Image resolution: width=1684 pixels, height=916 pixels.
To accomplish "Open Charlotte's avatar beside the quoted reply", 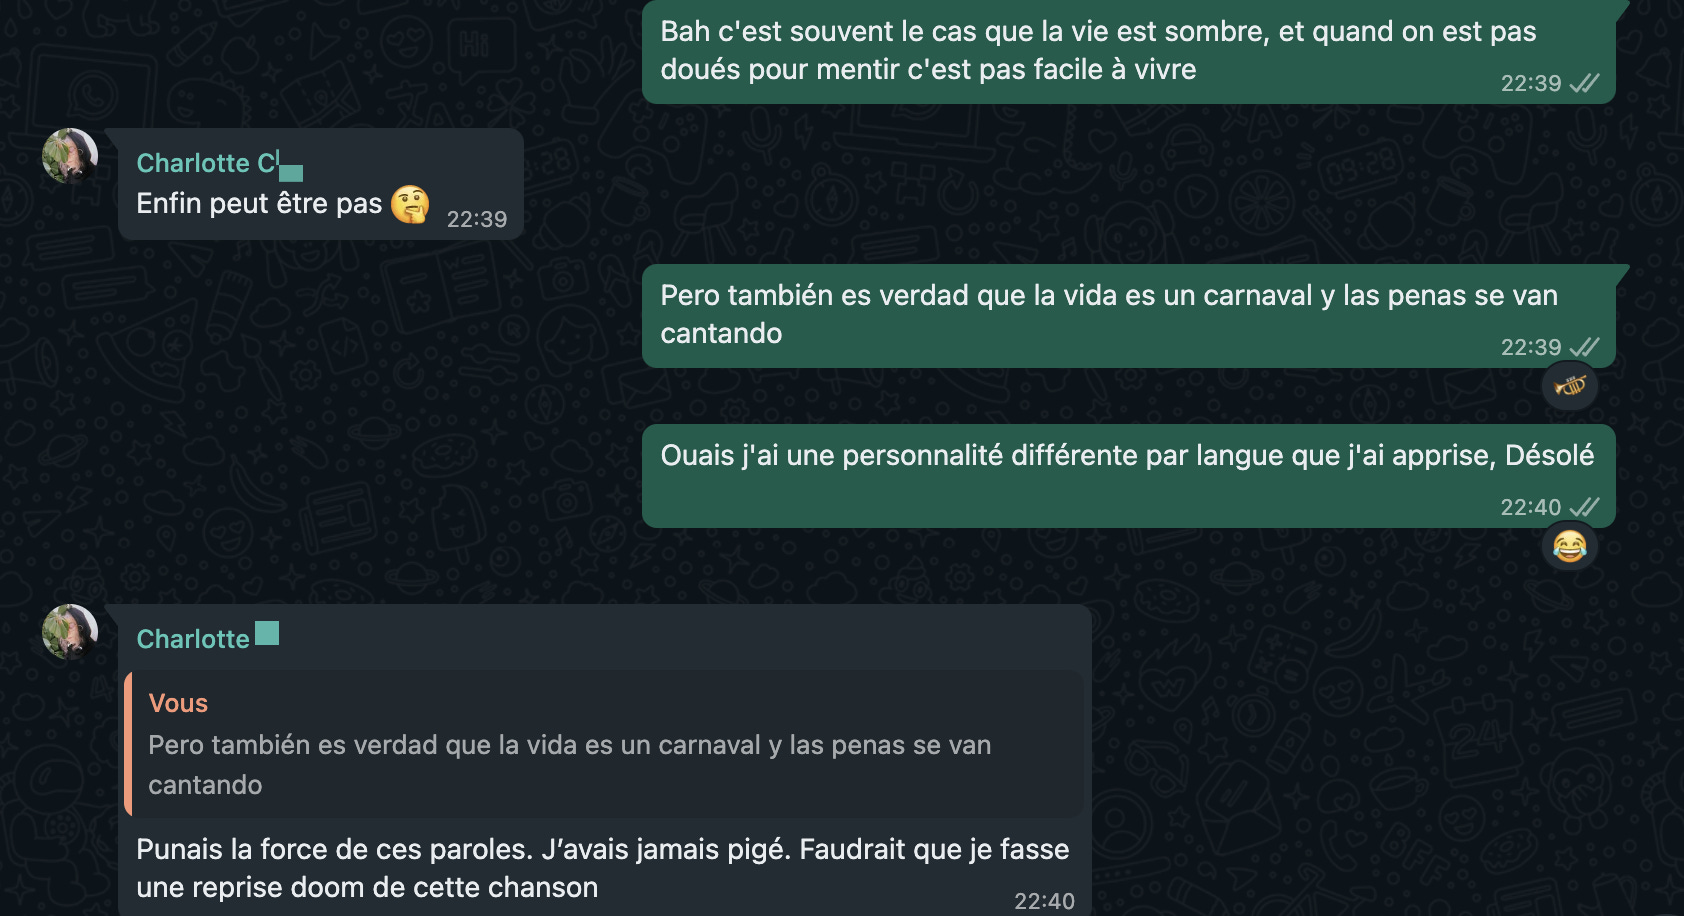I will pos(70,632).
